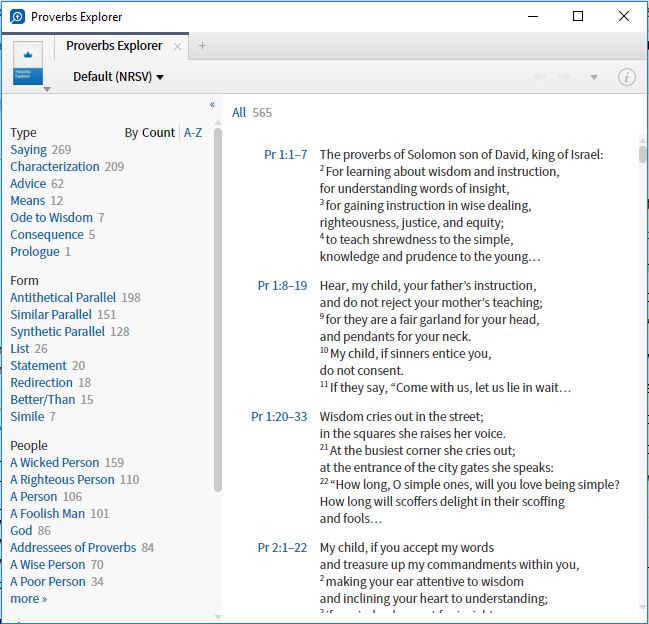Filter by Ode to Wisdom type
649x624 pixels.
(x=51, y=218)
